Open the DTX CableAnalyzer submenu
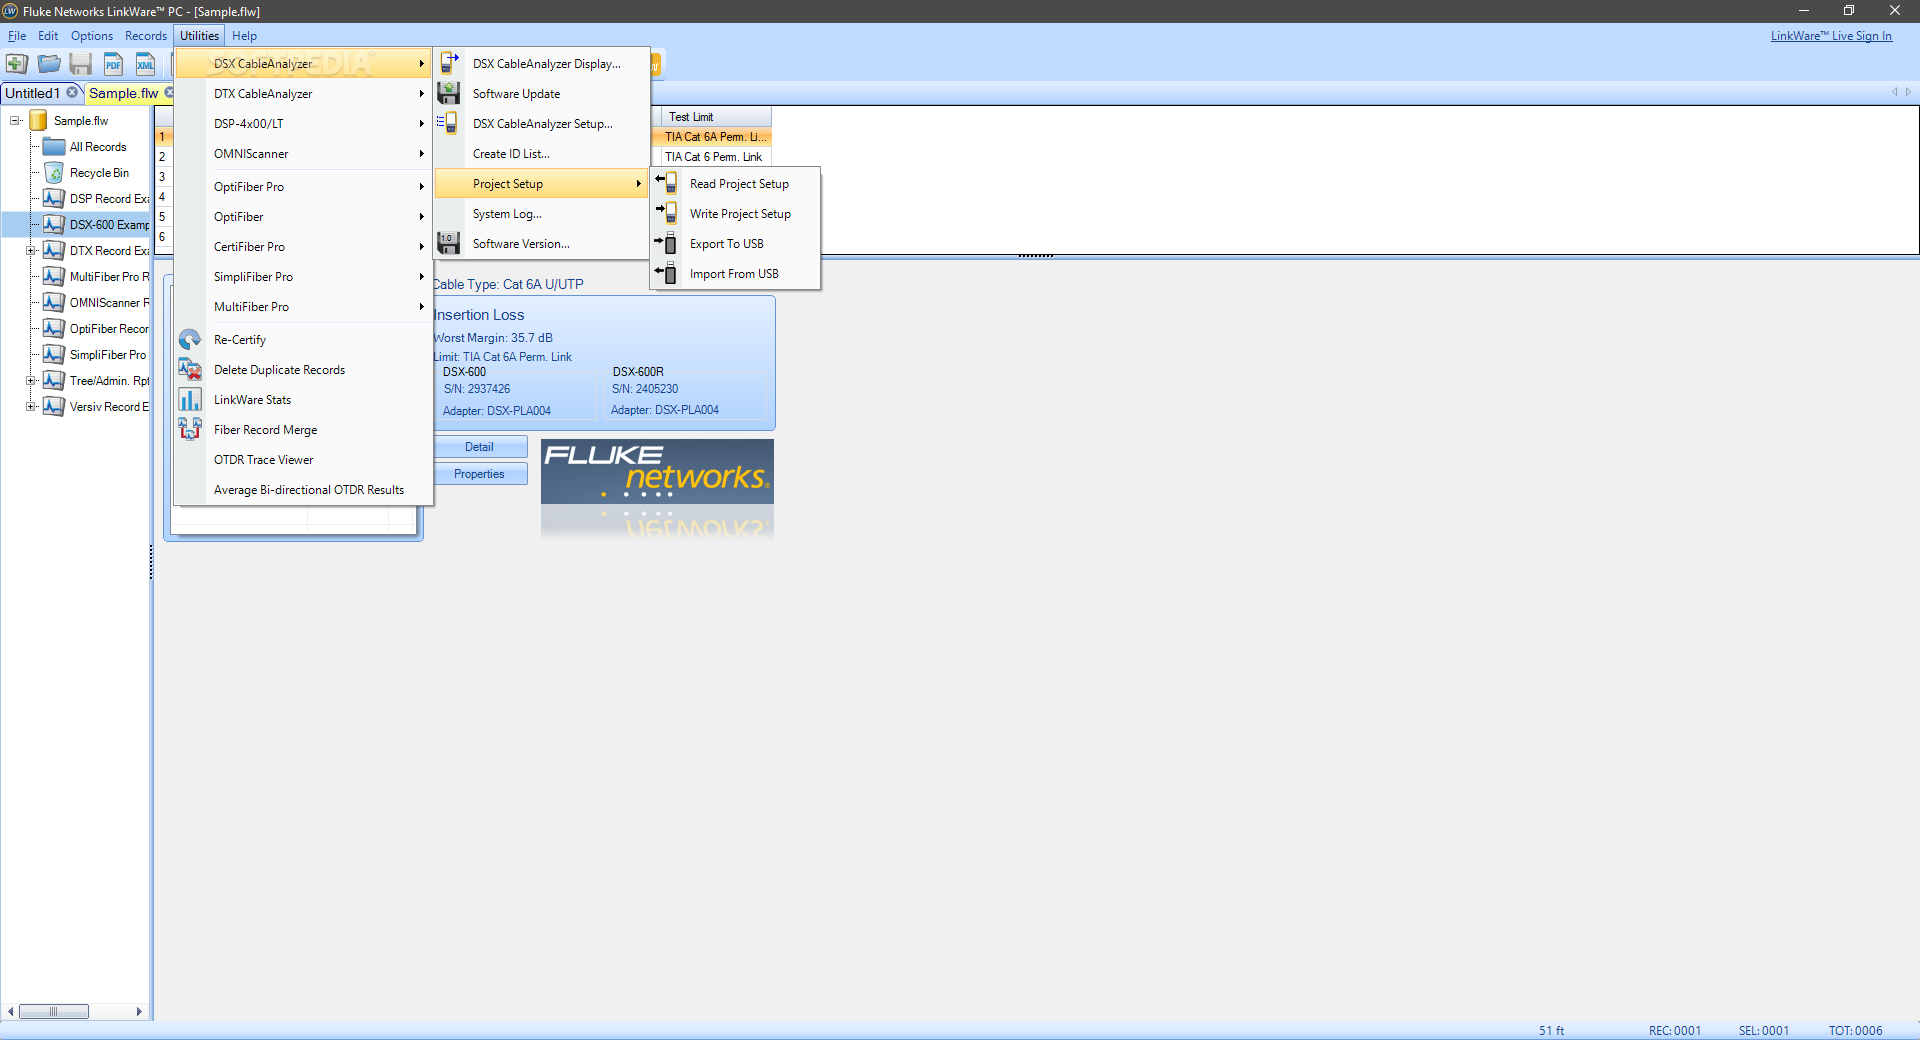The width and height of the screenshot is (1920, 1040). (x=303, y=93)
